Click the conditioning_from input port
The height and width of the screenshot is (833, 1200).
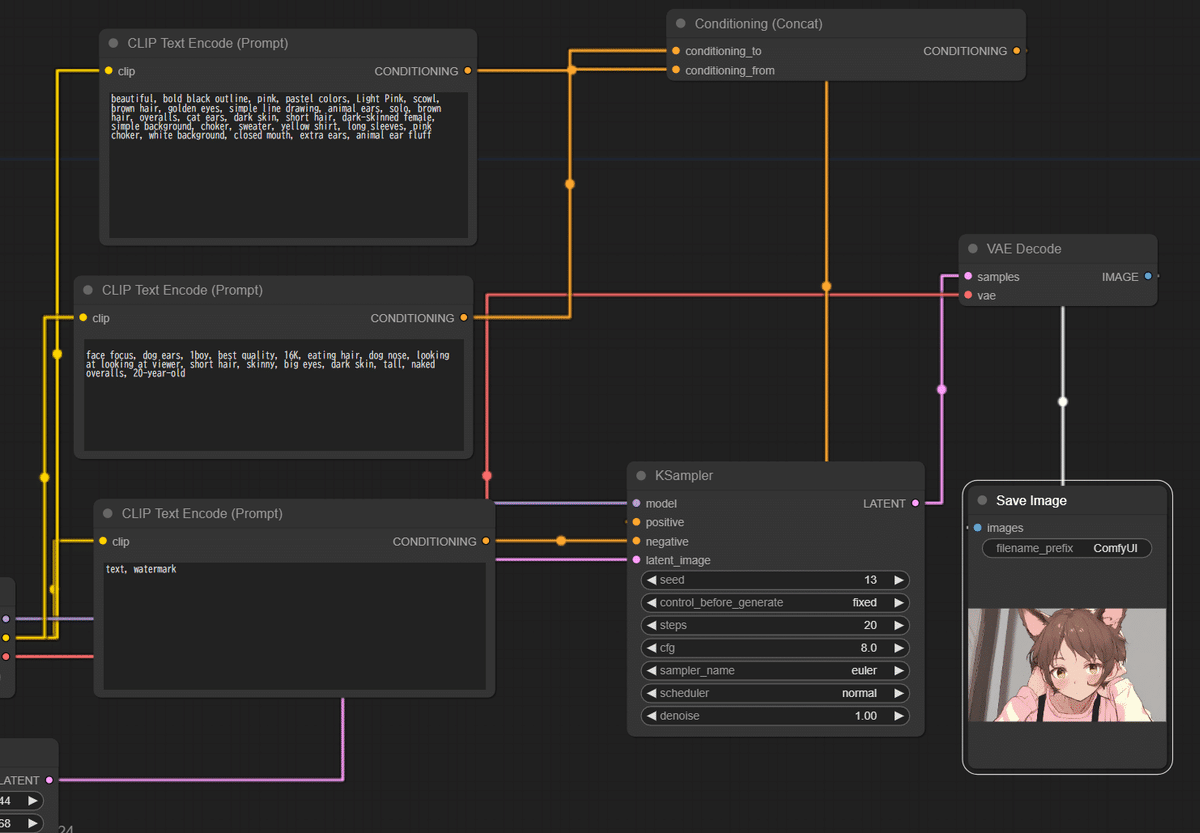point(676,70)
